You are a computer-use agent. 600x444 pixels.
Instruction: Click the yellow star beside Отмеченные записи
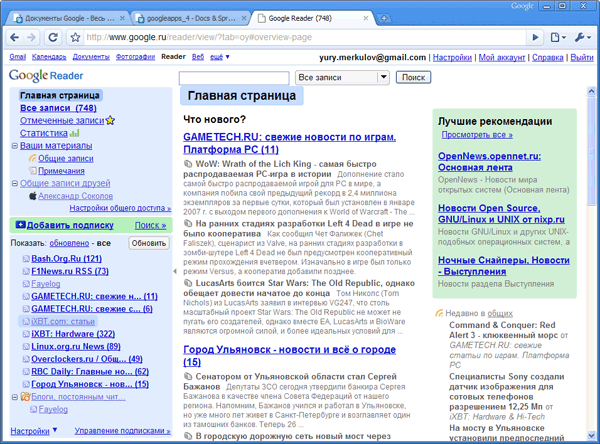(x=110, y=121)
